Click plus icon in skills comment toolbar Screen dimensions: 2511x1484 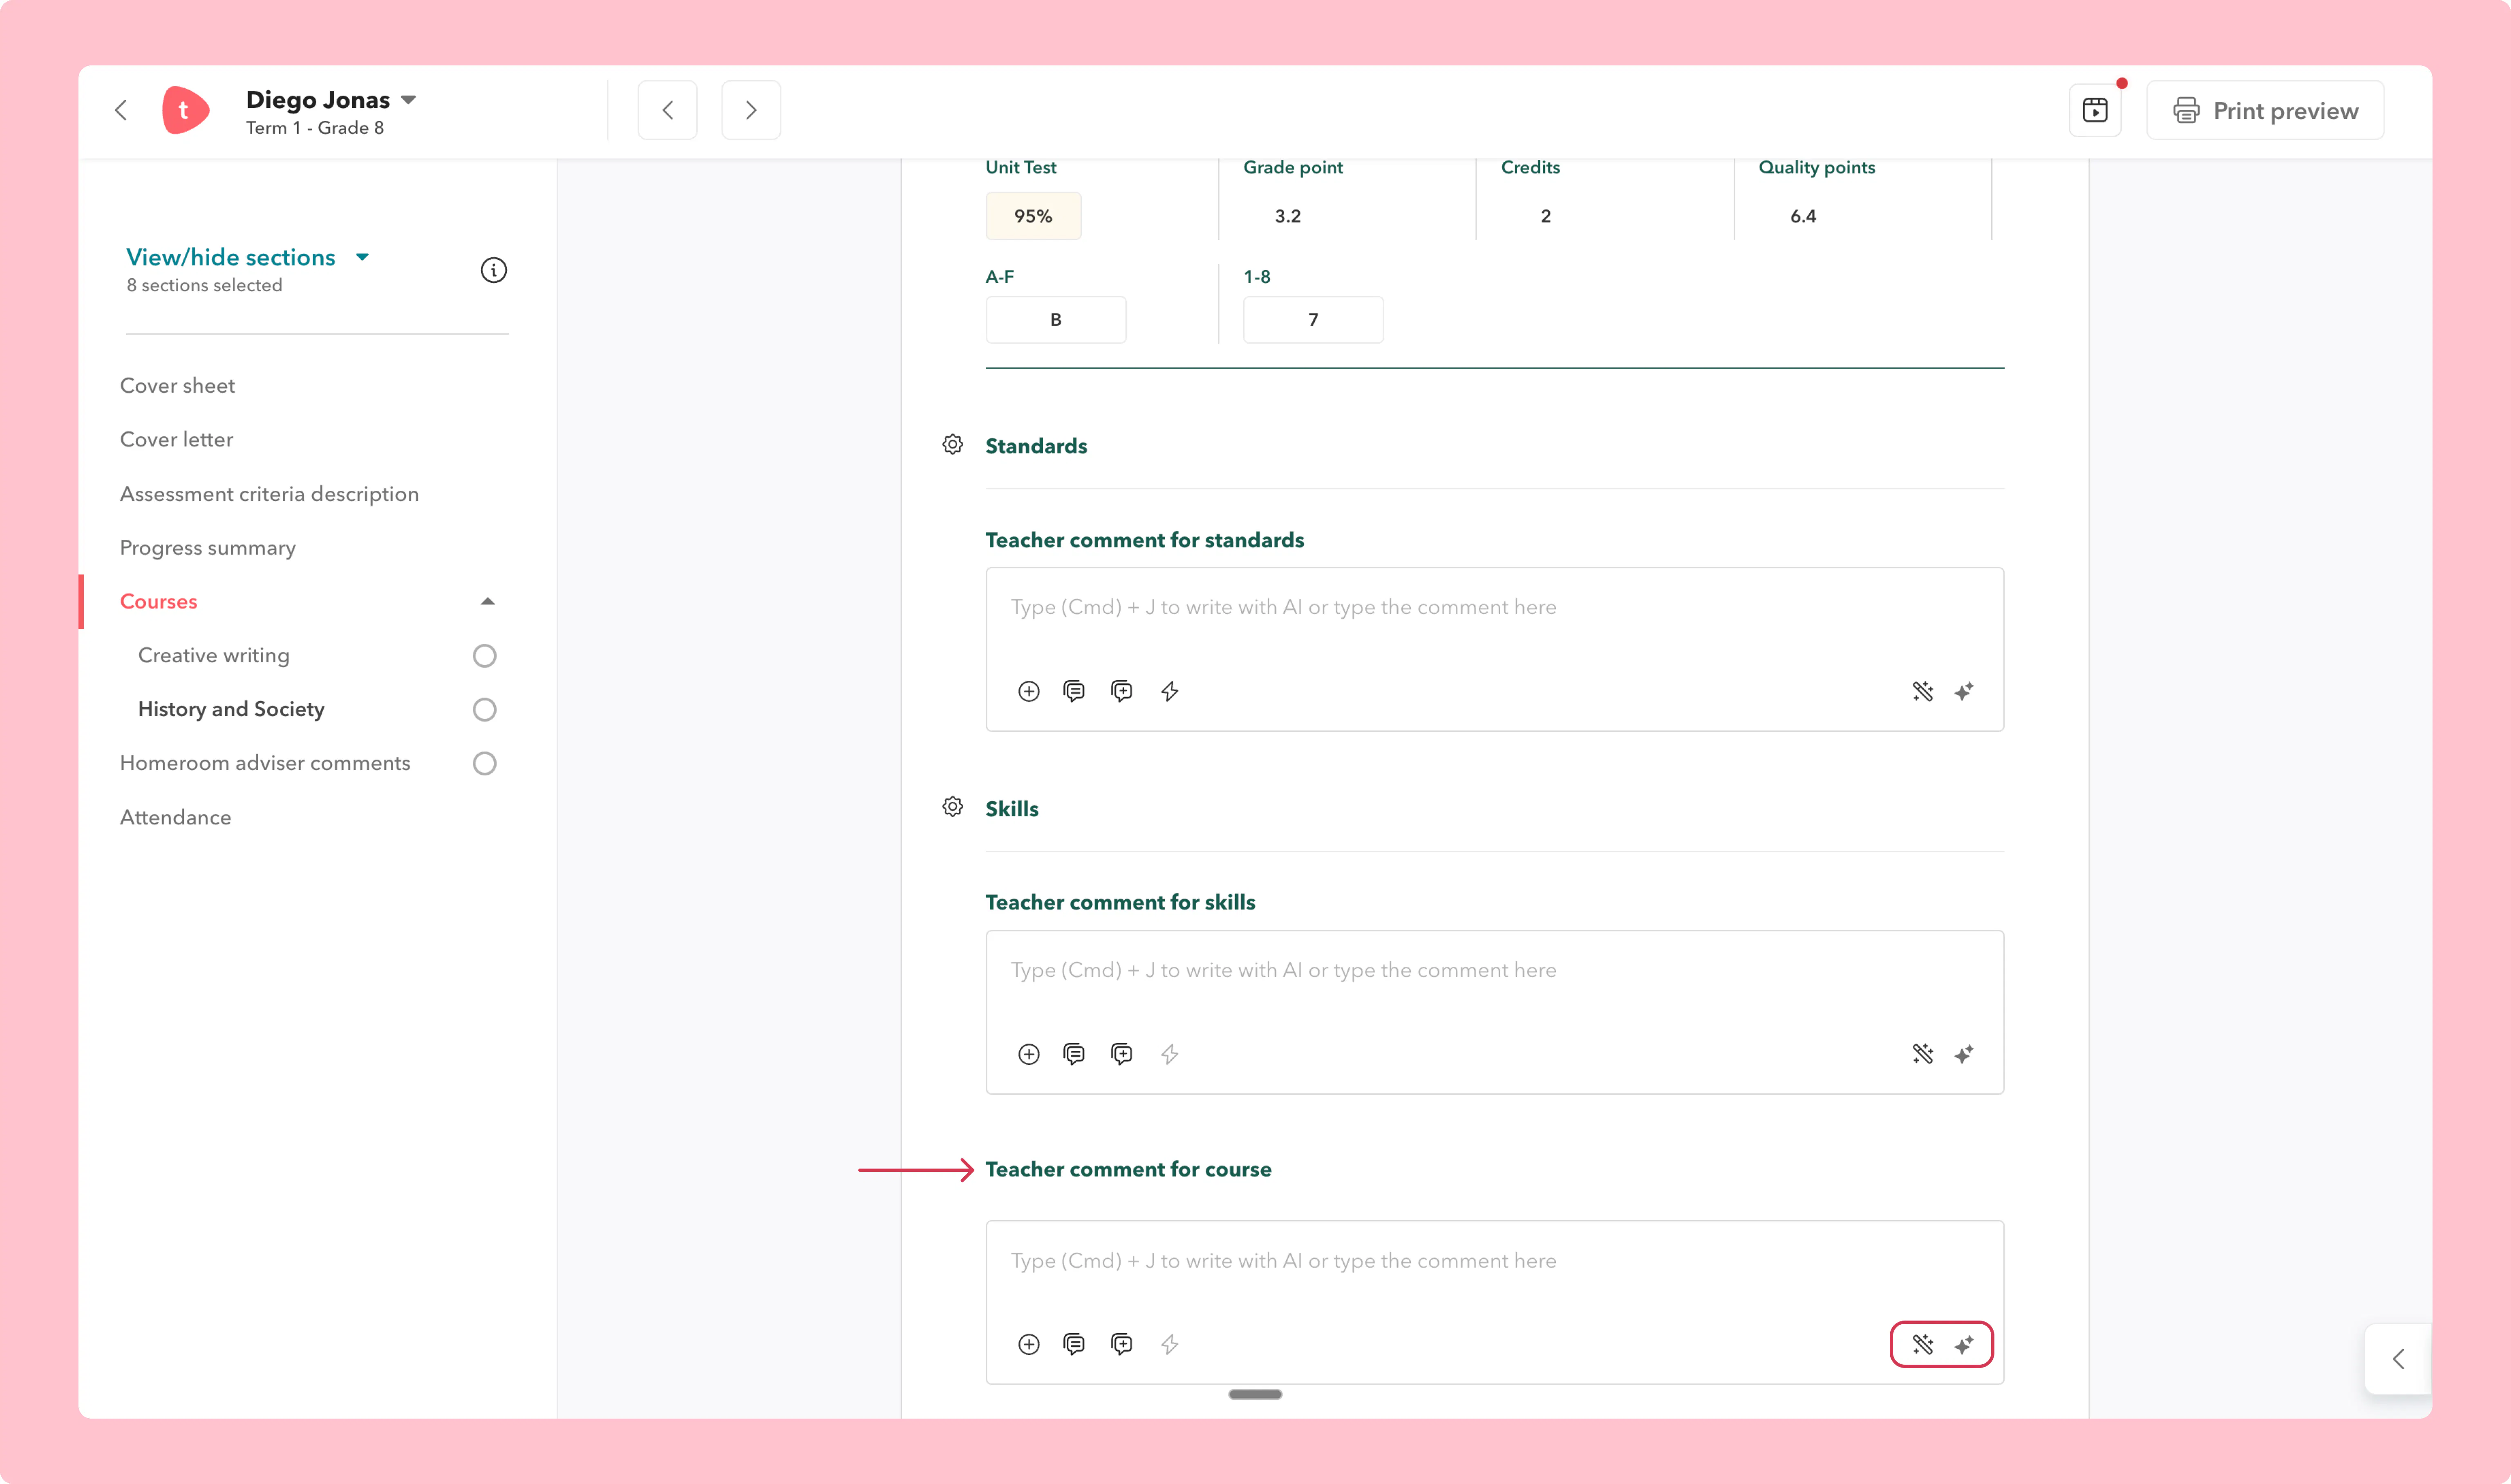1029,1054
